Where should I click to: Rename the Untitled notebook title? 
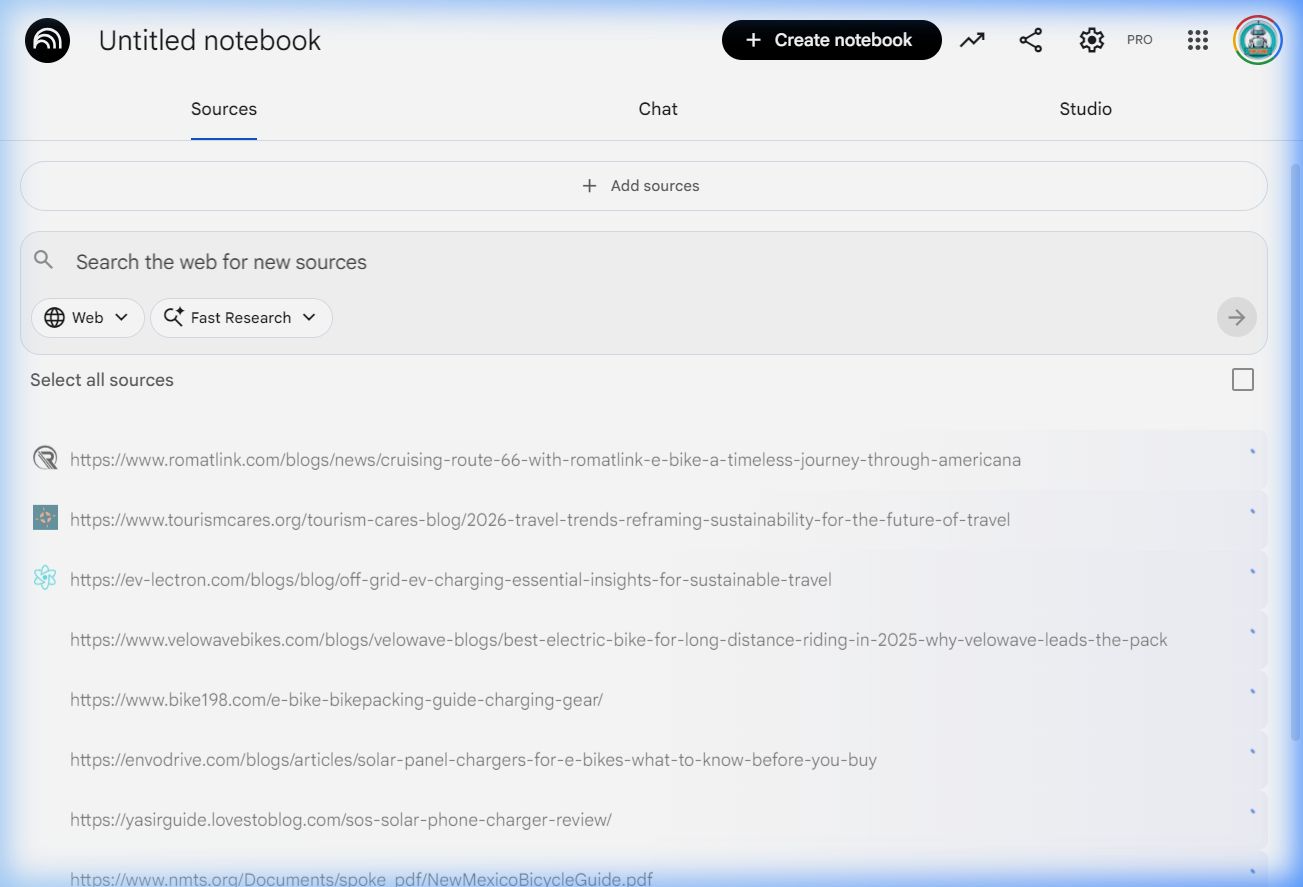tap(210, 41)
